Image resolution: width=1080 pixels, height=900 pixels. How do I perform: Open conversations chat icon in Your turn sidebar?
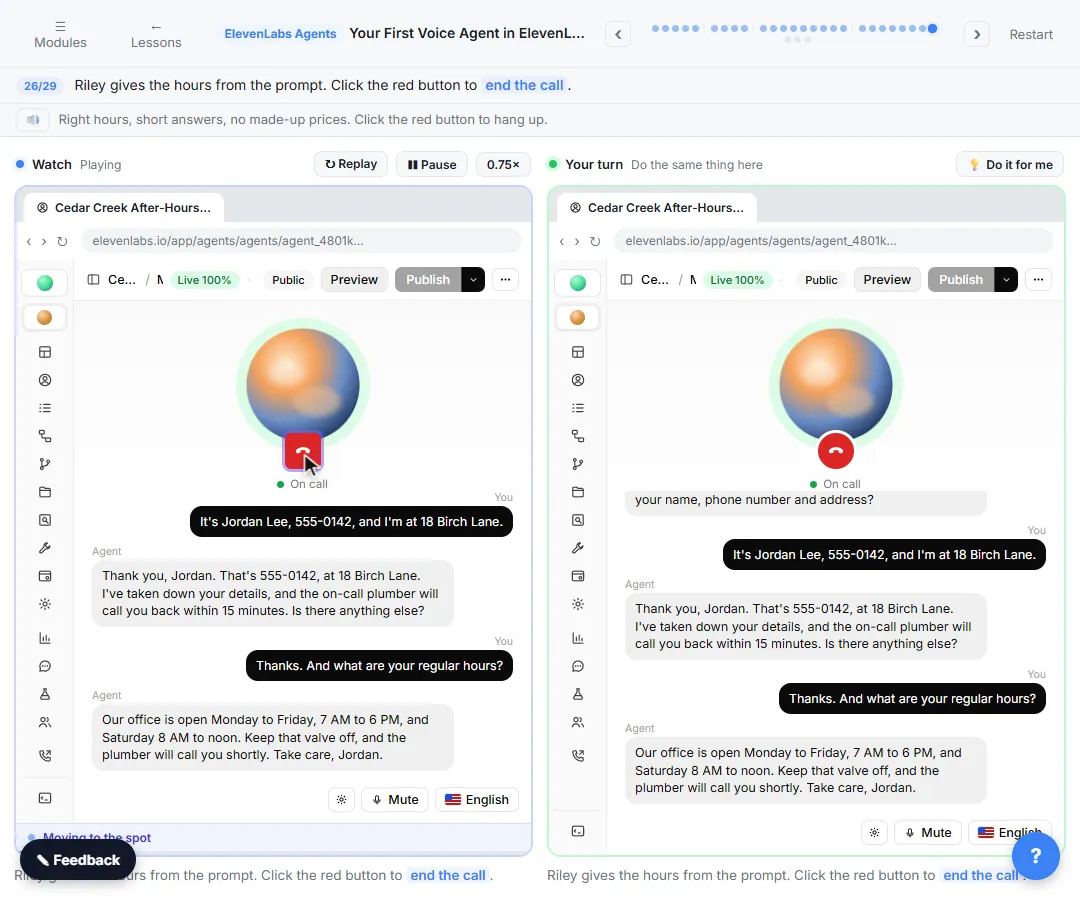tap(578, 666)
